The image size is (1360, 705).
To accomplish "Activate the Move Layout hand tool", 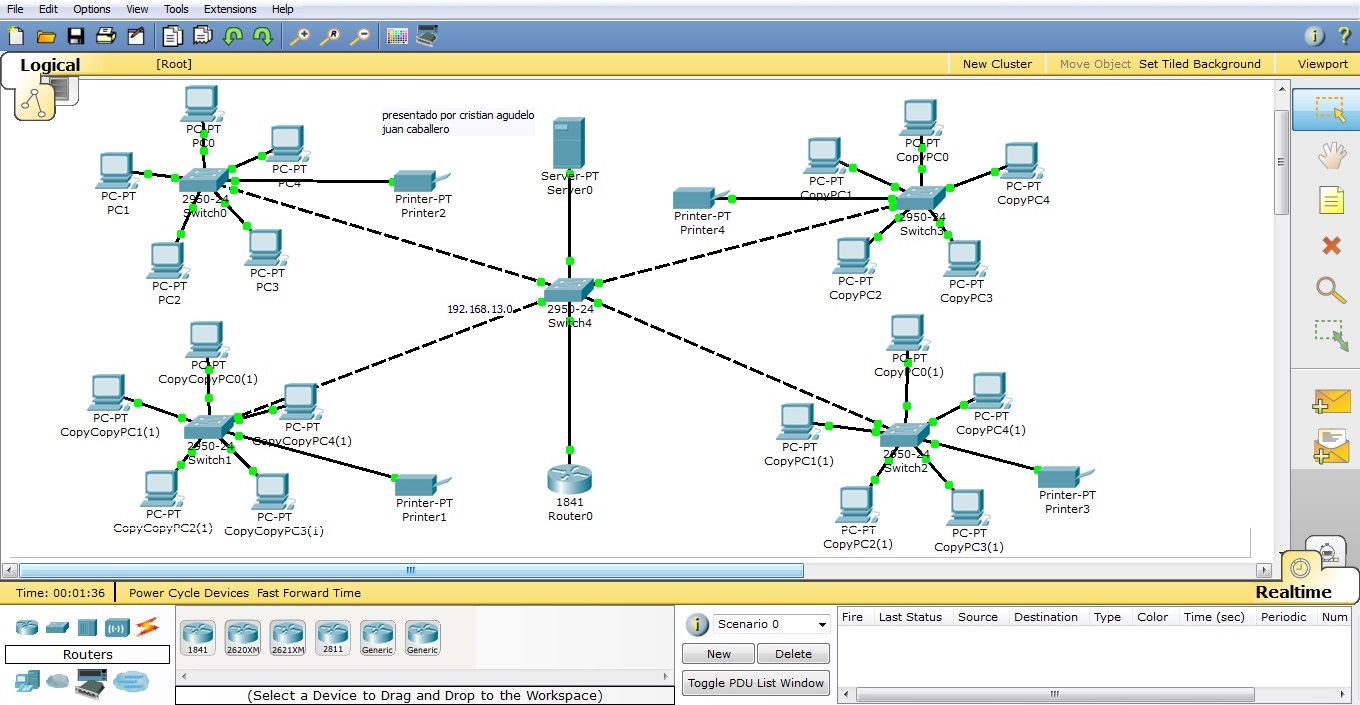I will point(1330,155).
